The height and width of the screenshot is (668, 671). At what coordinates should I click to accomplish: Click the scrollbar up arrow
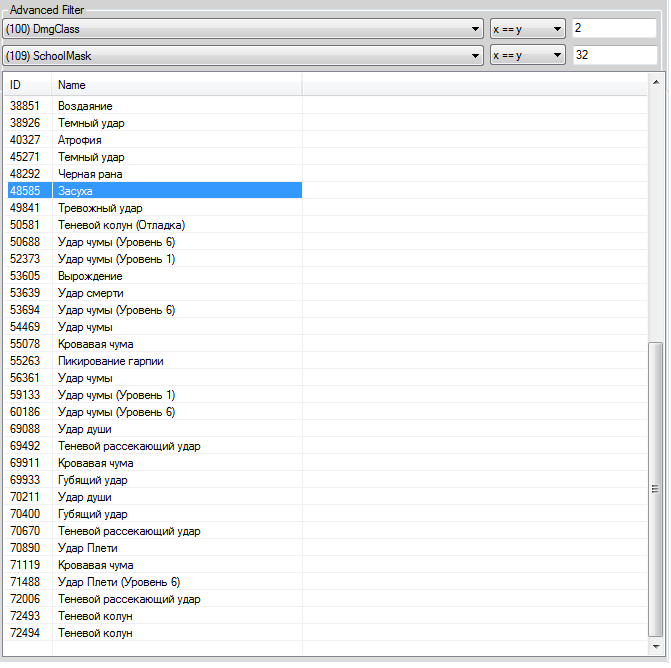click(655, 81)
